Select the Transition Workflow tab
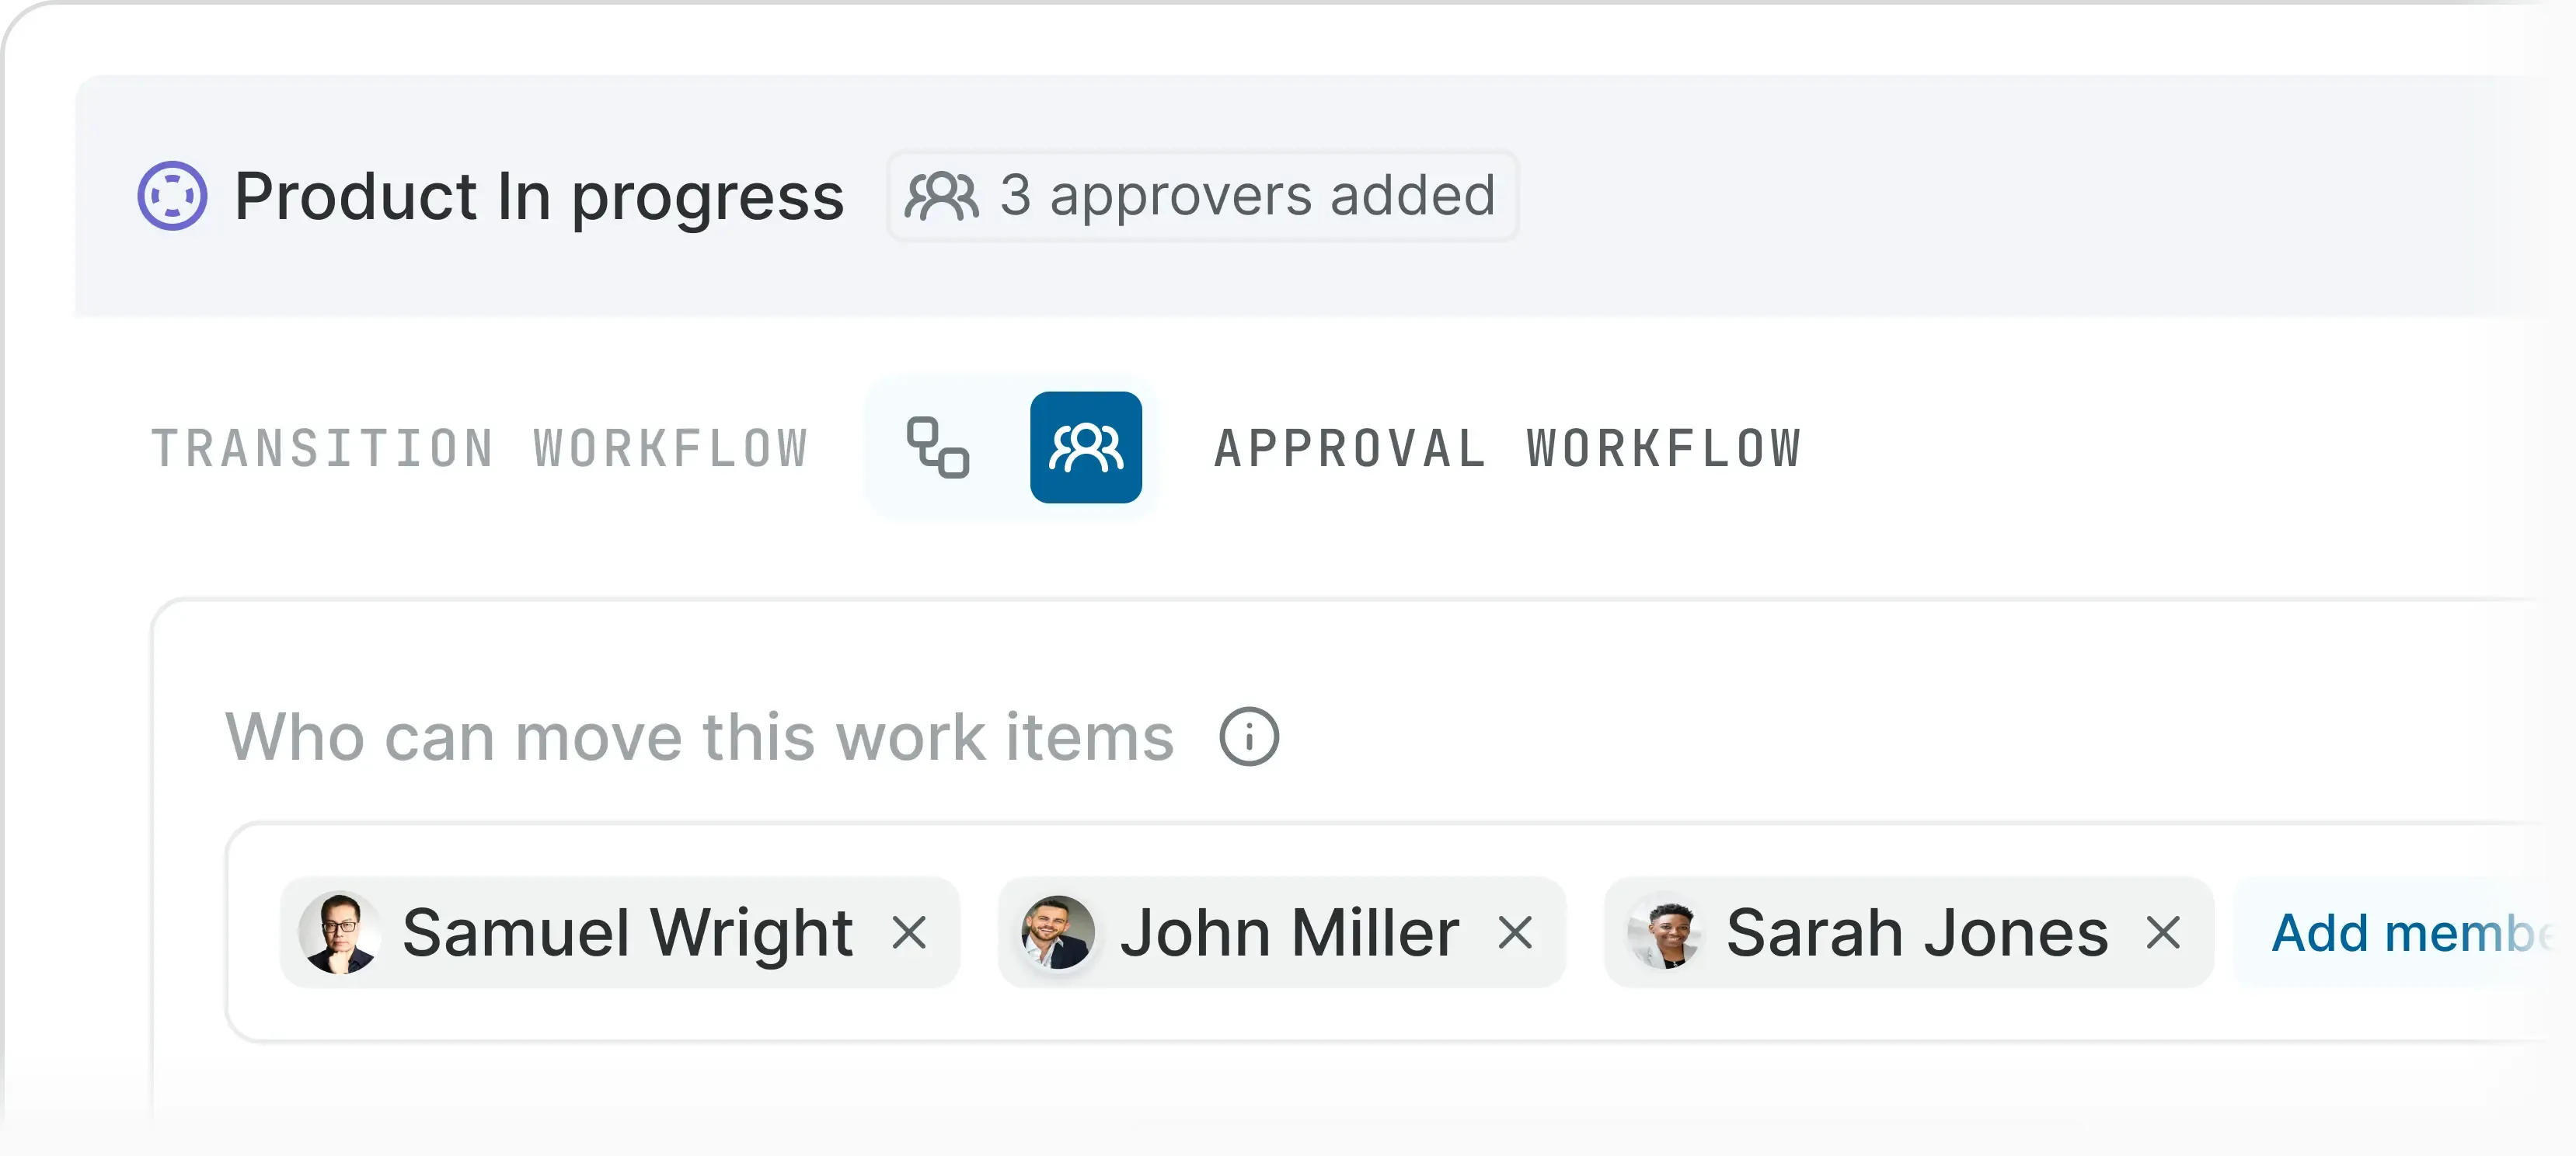Image resolution: width=2576 pixels, height=1156 pixels. click(480, 448)
